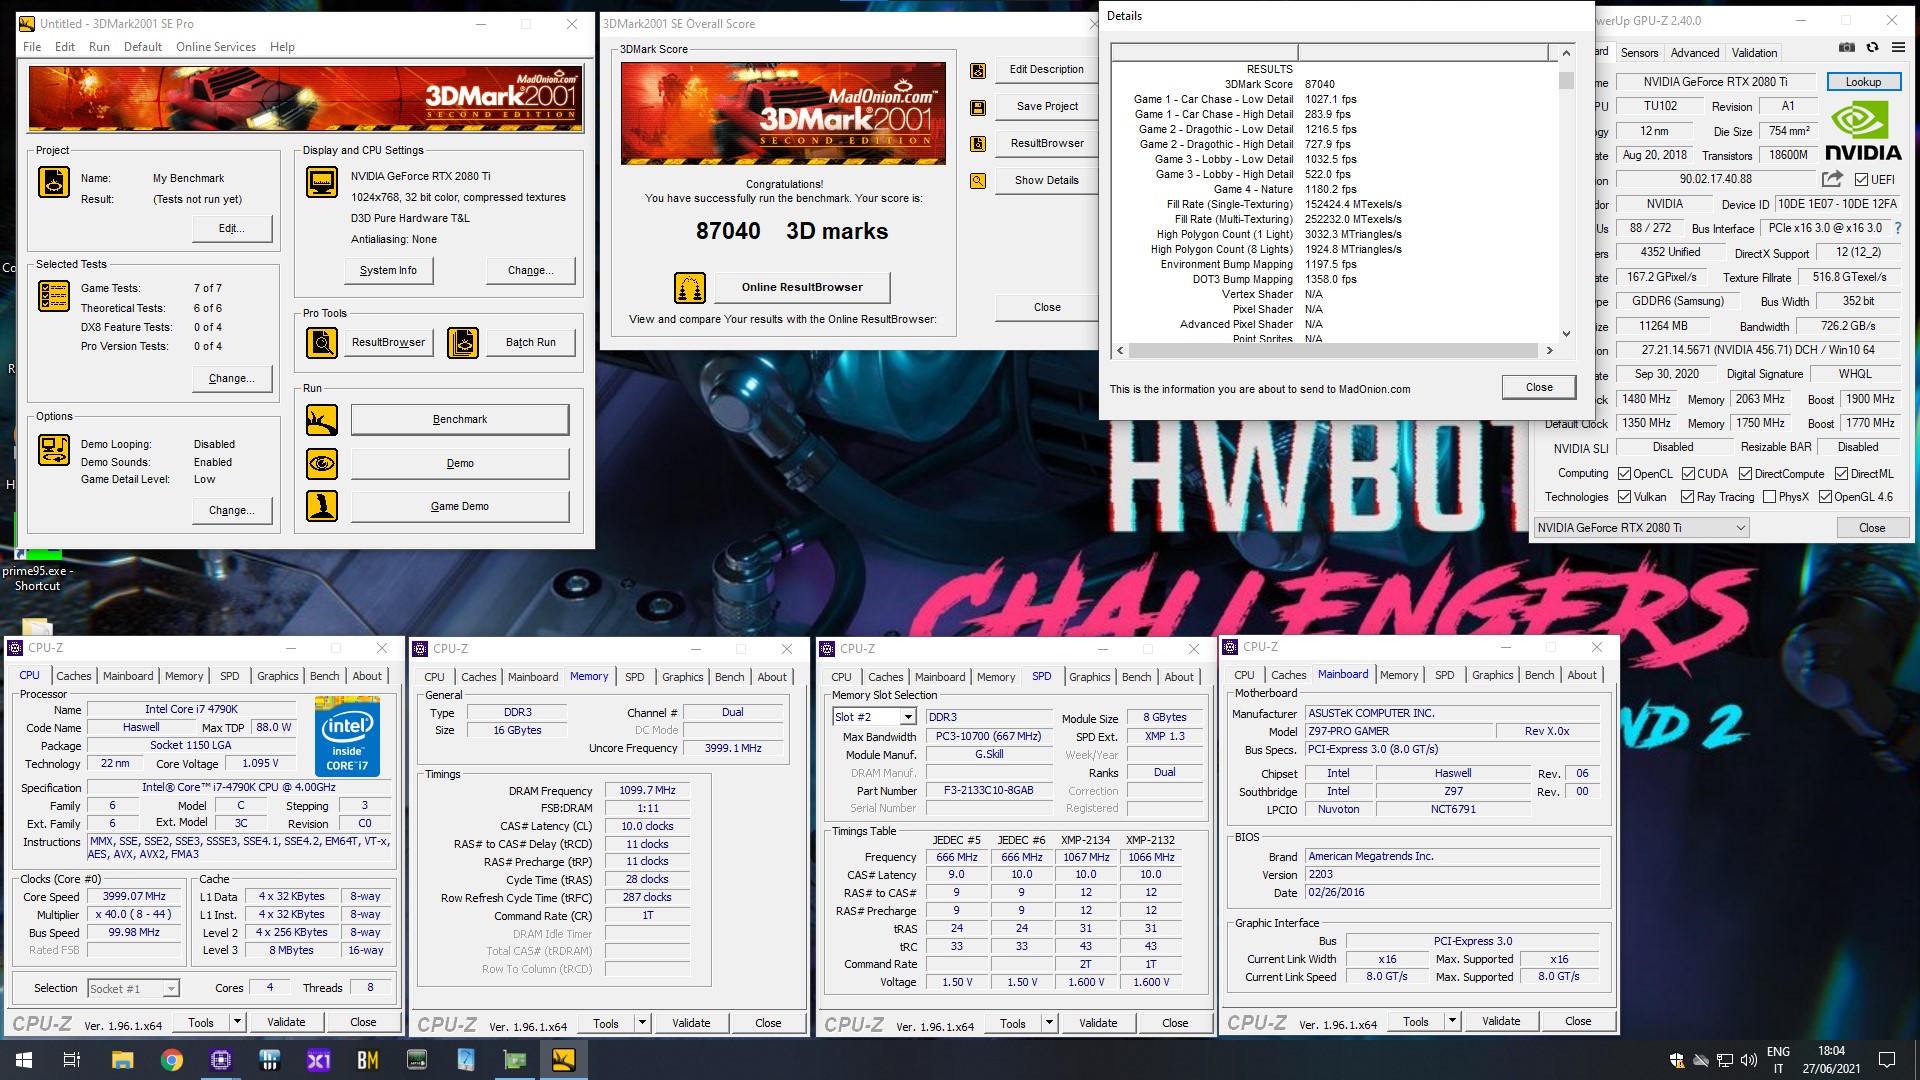Open the Caches tab in the CPU-Z CPU window
The height and width of the screenshot is (1080, 1920).
pos(73,676)
